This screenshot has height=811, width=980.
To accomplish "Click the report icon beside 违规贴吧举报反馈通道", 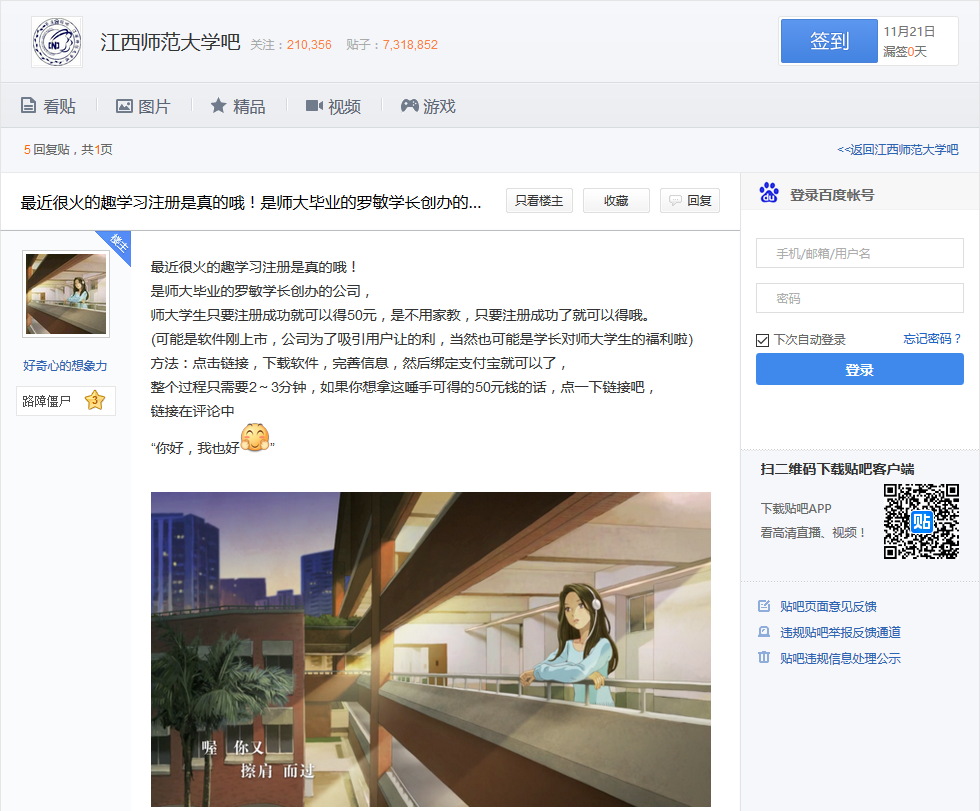I will [x=764, y=632].
